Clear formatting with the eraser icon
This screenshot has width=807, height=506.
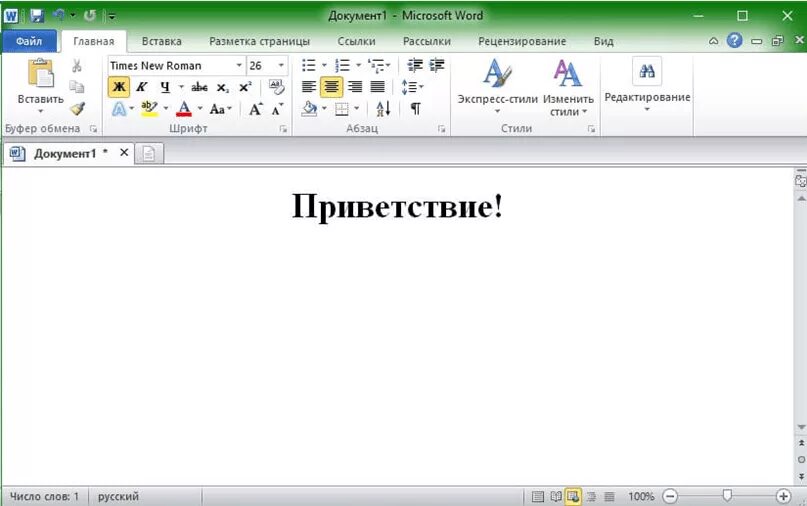[x=276, y=87]
